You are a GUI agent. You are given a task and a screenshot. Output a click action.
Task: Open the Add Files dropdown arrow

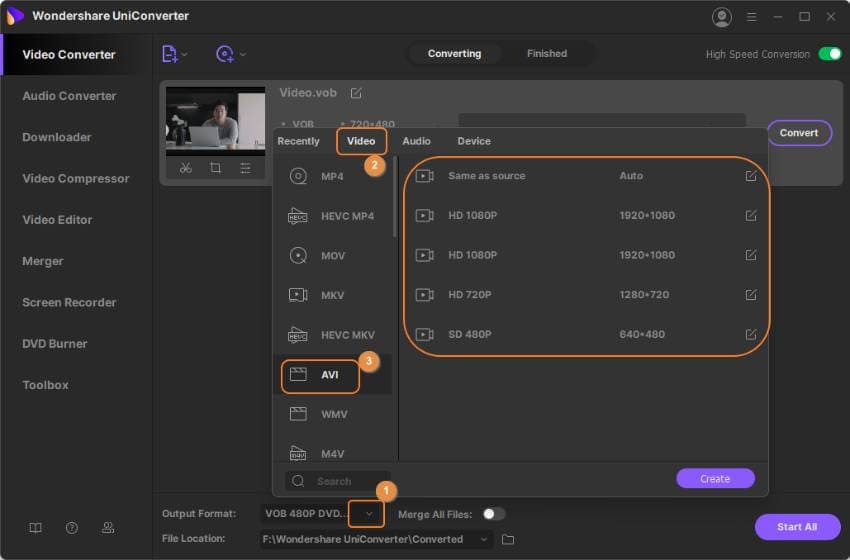(x=184, y=54)
